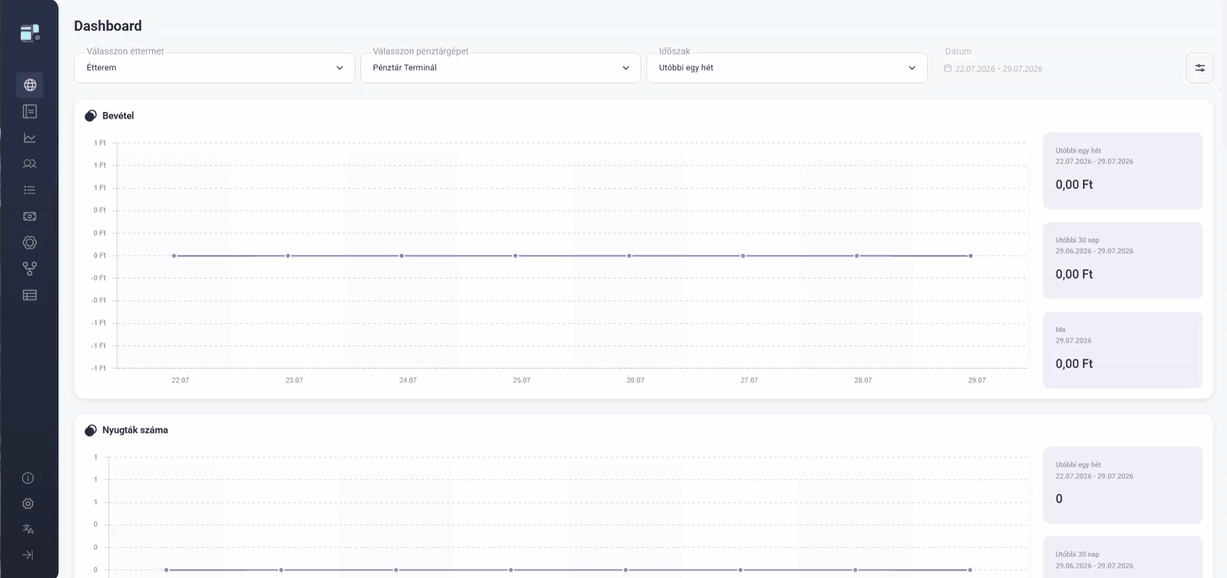Open the line chart statistics sidebar icon
This screenshot has height=578, width=1227.
[30, 137]
